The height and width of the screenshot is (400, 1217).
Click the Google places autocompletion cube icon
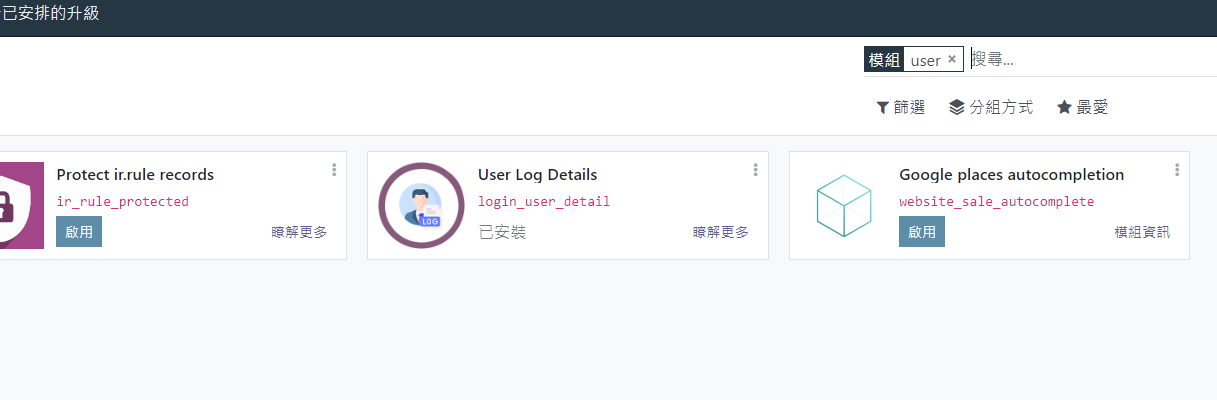coord(843,205)
